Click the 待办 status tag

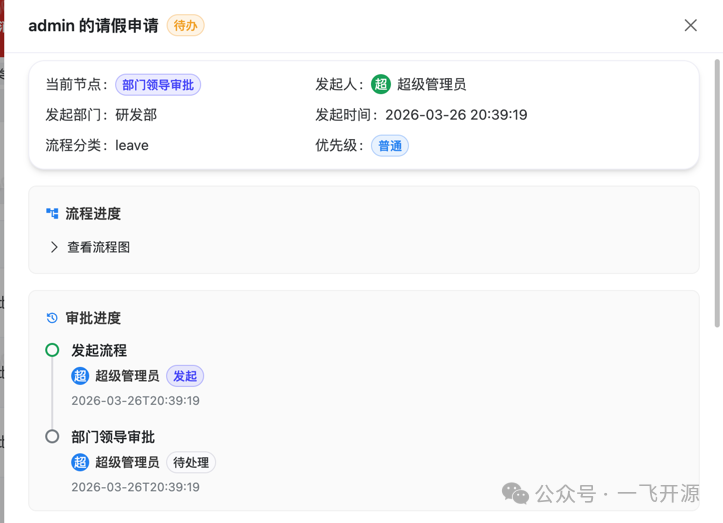185,25
